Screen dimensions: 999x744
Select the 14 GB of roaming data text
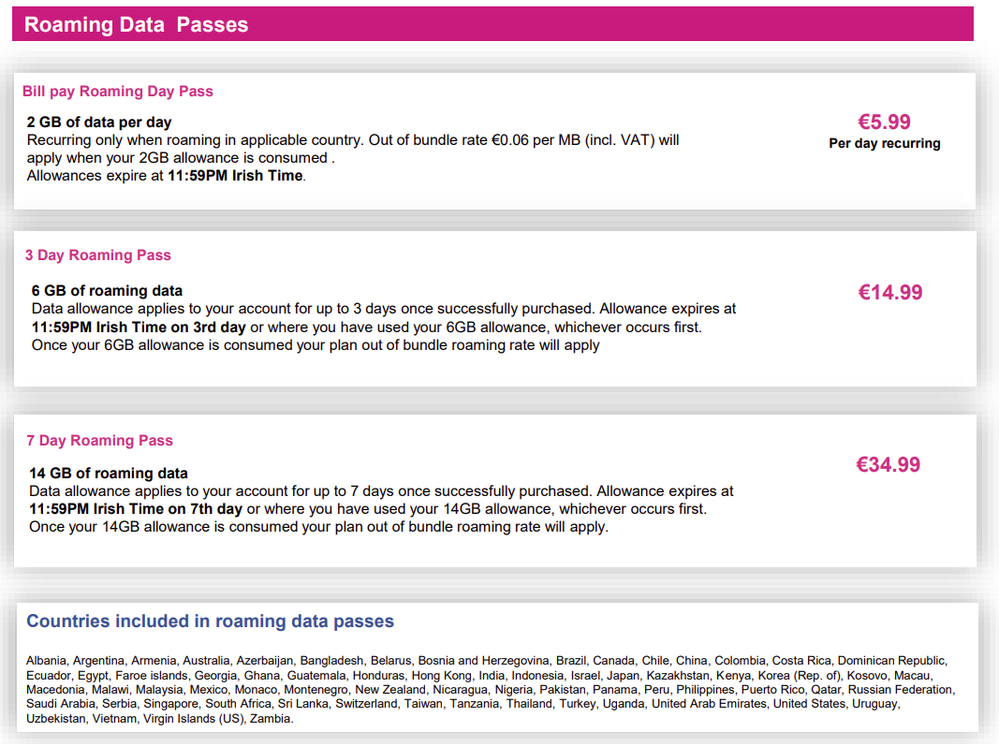108,473
